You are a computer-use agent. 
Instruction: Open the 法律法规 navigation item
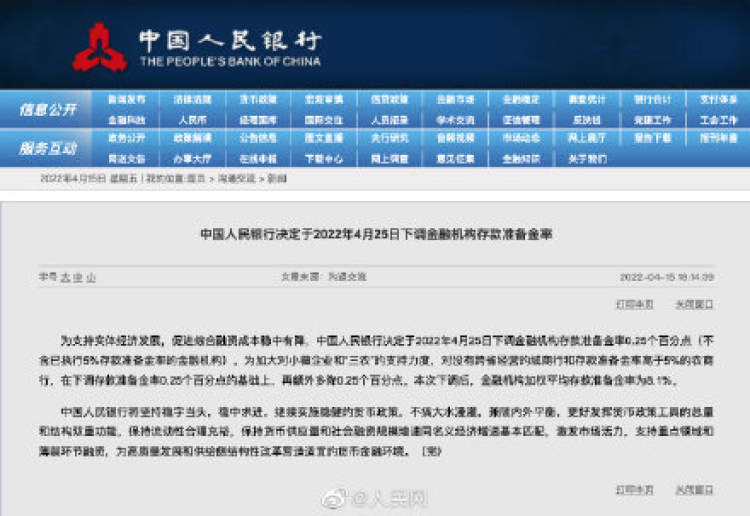coord(192,99)
